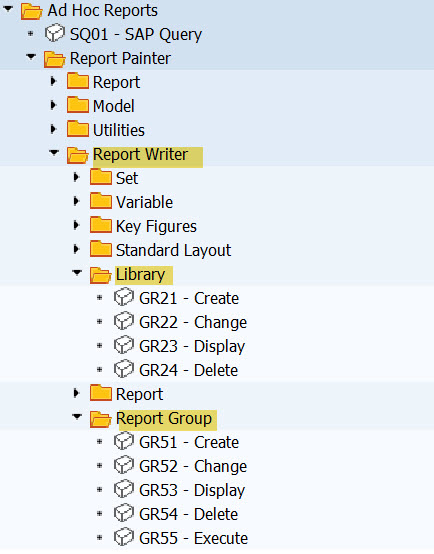This screenshot has width=434, height=554.
Task: Click the Standard Layout folder icon
Action: [x=101, y=249]
